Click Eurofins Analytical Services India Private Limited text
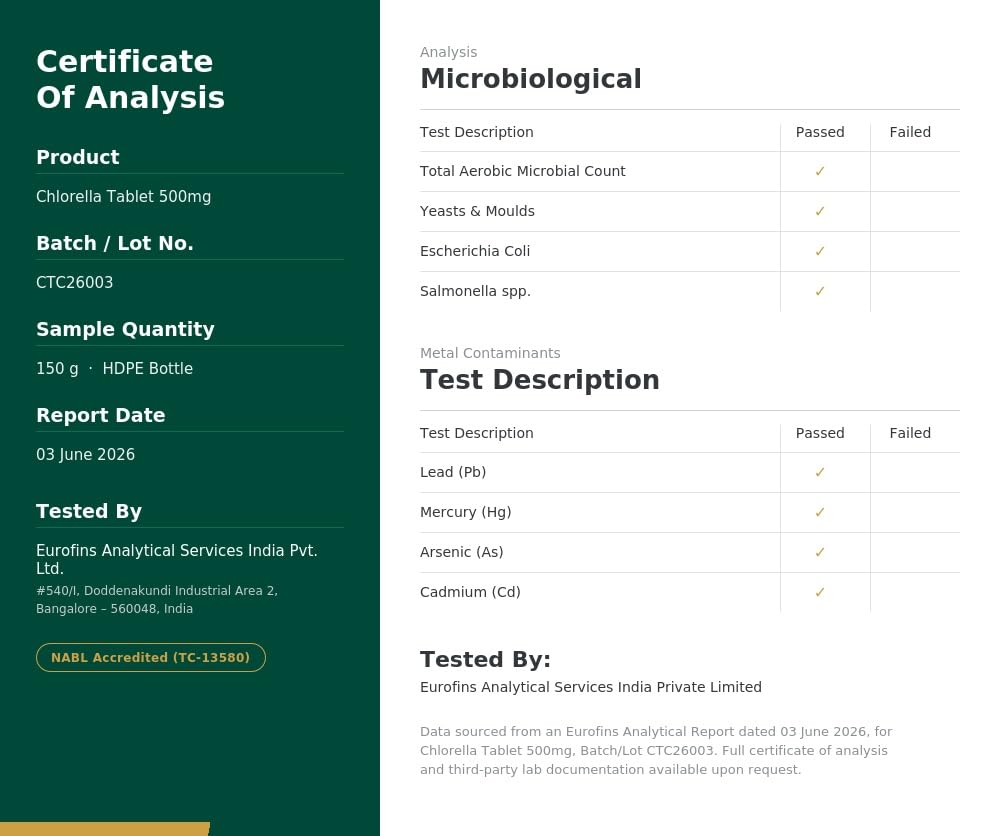Viewport: 1000px width, 836px height. (591, 687)
